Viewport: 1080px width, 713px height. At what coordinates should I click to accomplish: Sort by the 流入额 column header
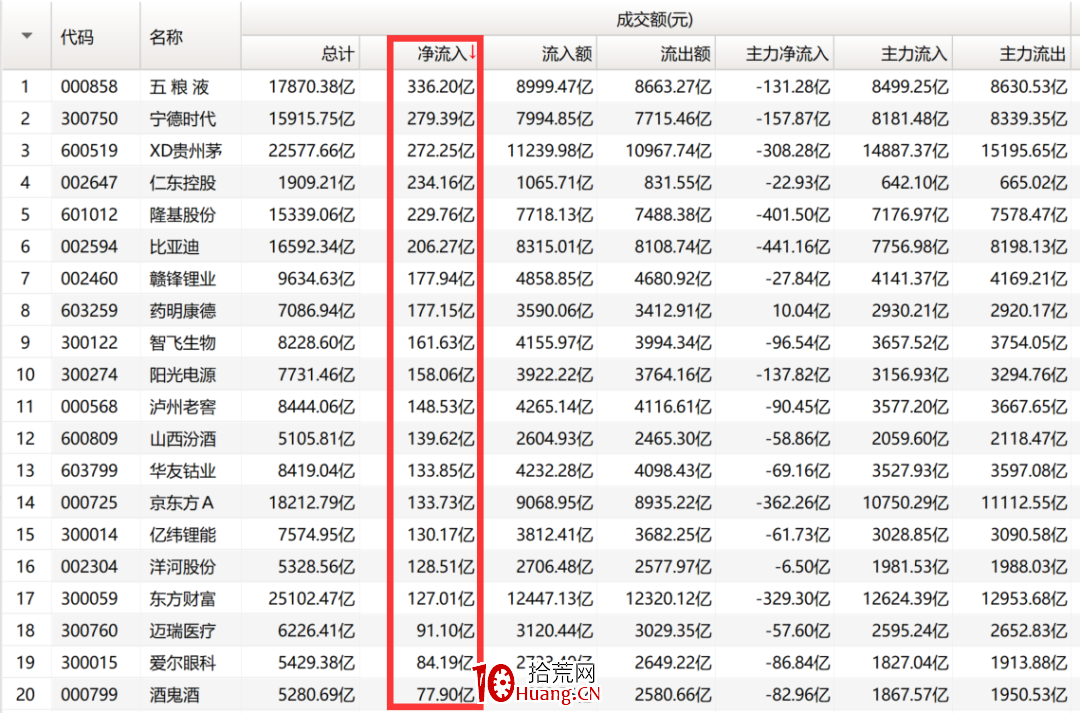(567, 54)
